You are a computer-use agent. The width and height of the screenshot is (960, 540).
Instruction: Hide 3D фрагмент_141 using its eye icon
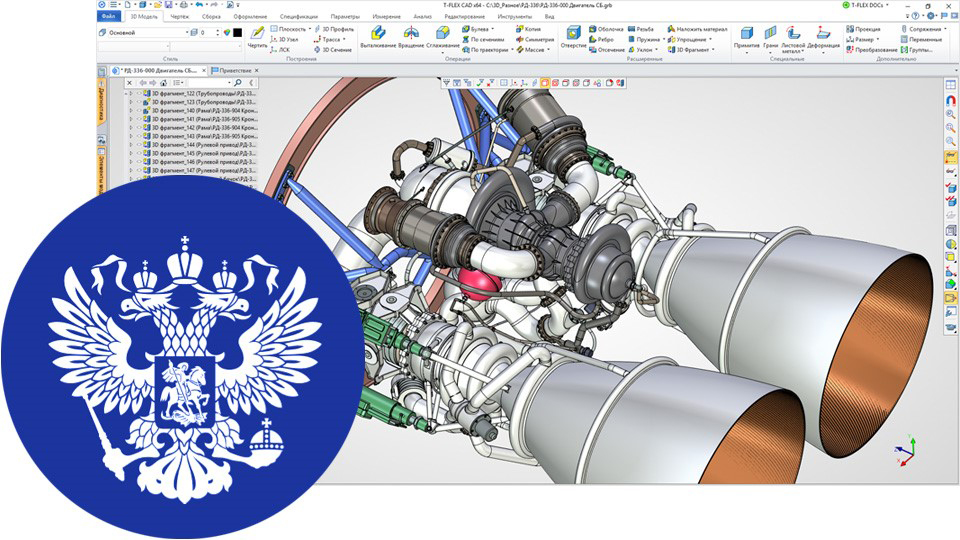tap(139, 119)
